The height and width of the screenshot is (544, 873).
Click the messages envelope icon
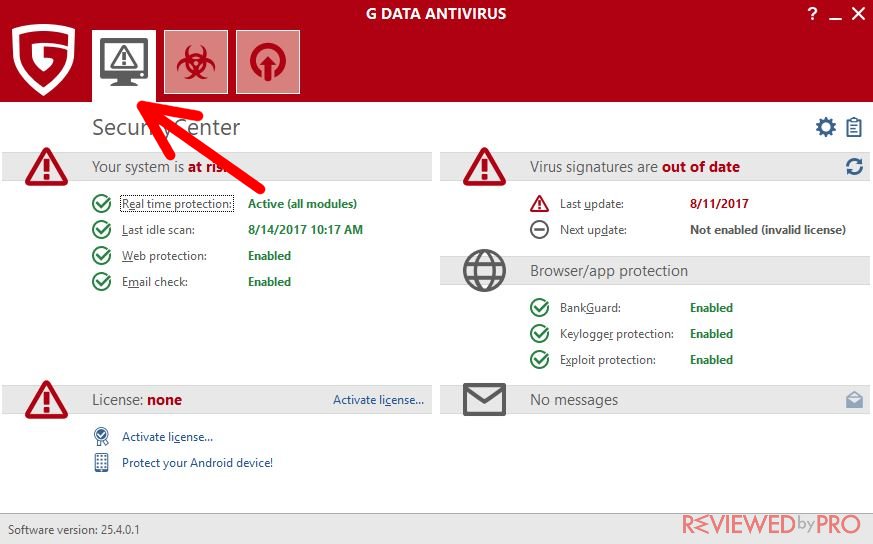point(484,399)
